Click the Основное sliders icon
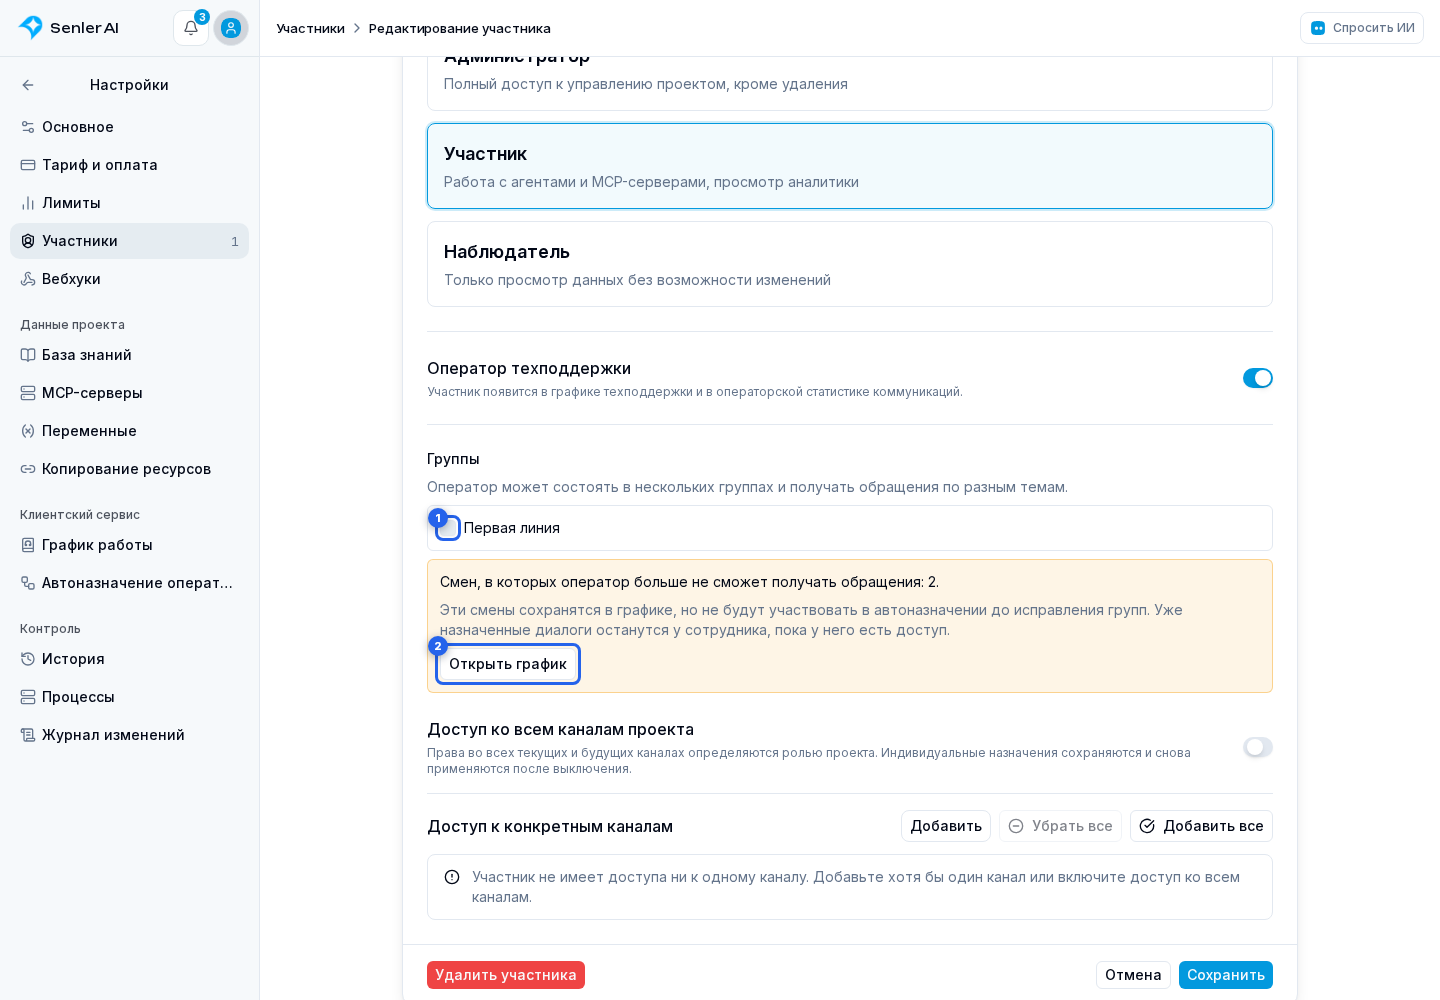This screenshot has width=1440, height=1000. (x=28, y=127)
